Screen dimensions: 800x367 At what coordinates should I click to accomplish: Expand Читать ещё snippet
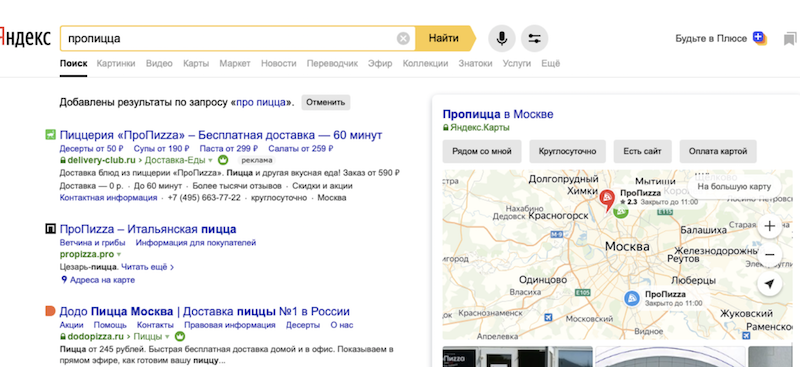[147, 266]
